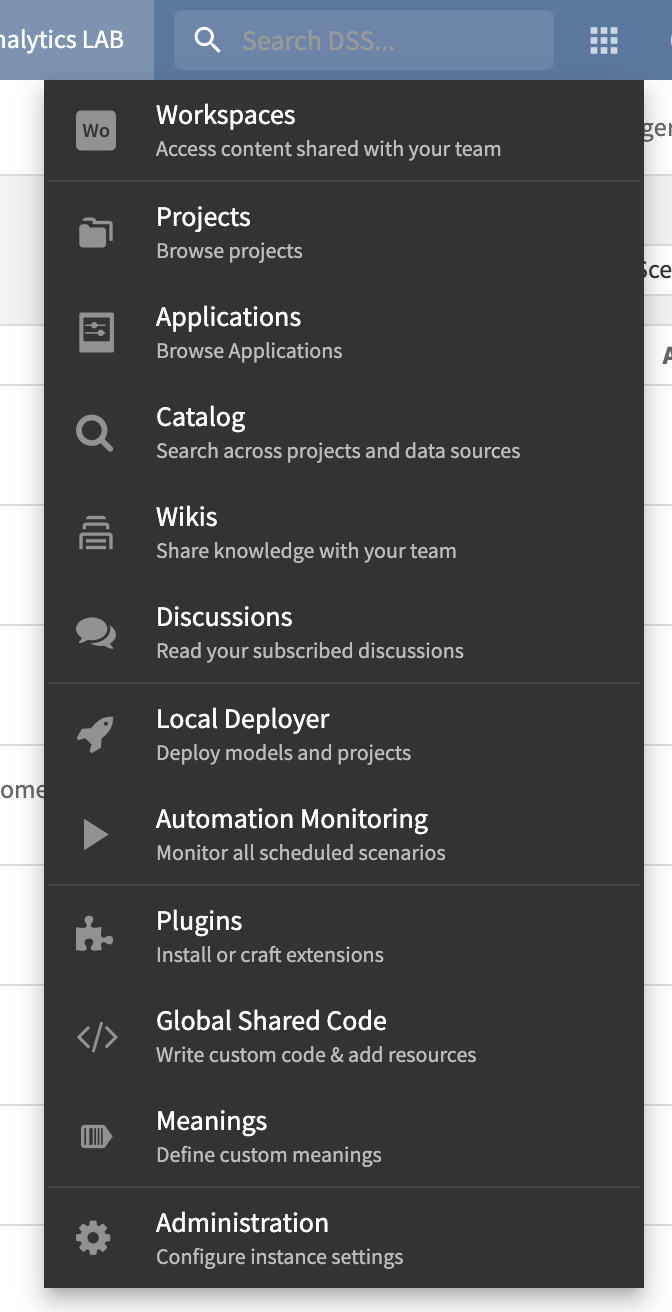Viewport: 672px width, 1312px height.
Task: Click 'Access content shared with your team' text
Action: [x=329, y=149]
